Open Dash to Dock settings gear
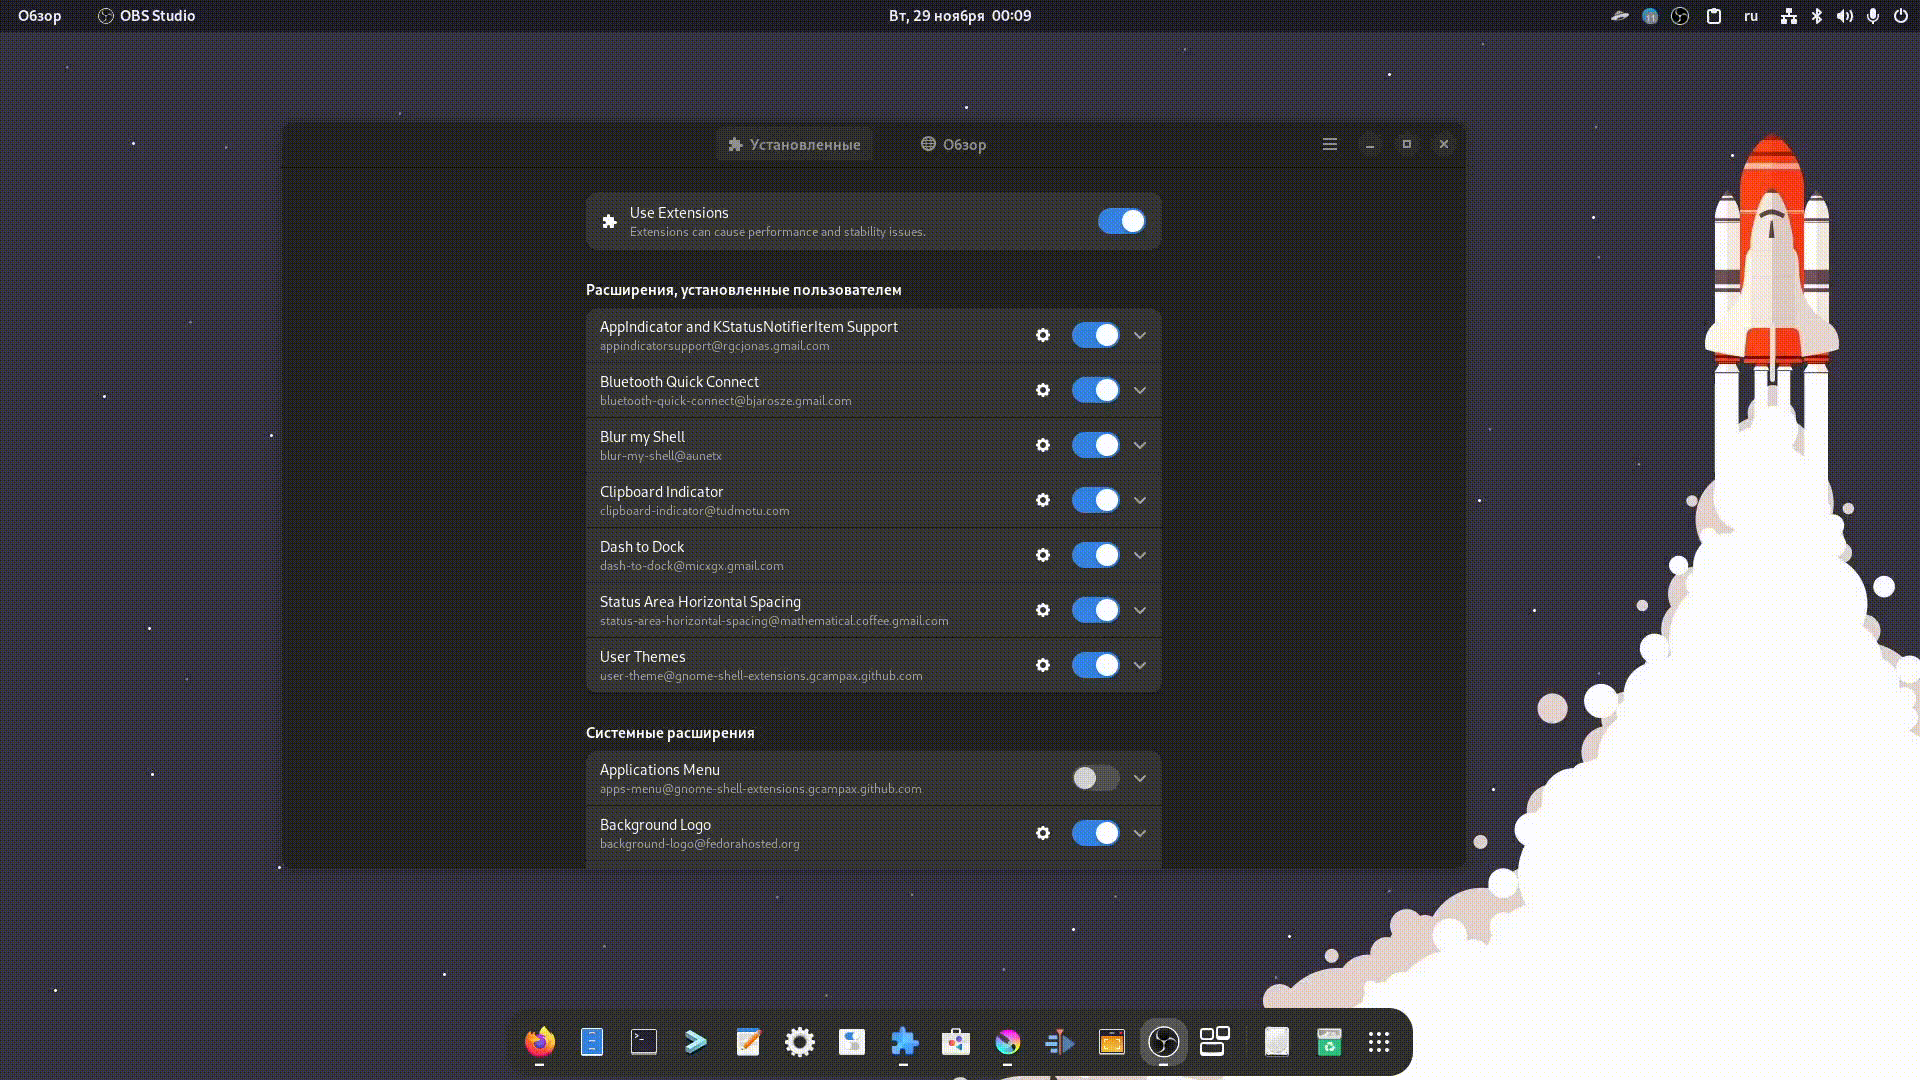 (x=1043, y=555)
